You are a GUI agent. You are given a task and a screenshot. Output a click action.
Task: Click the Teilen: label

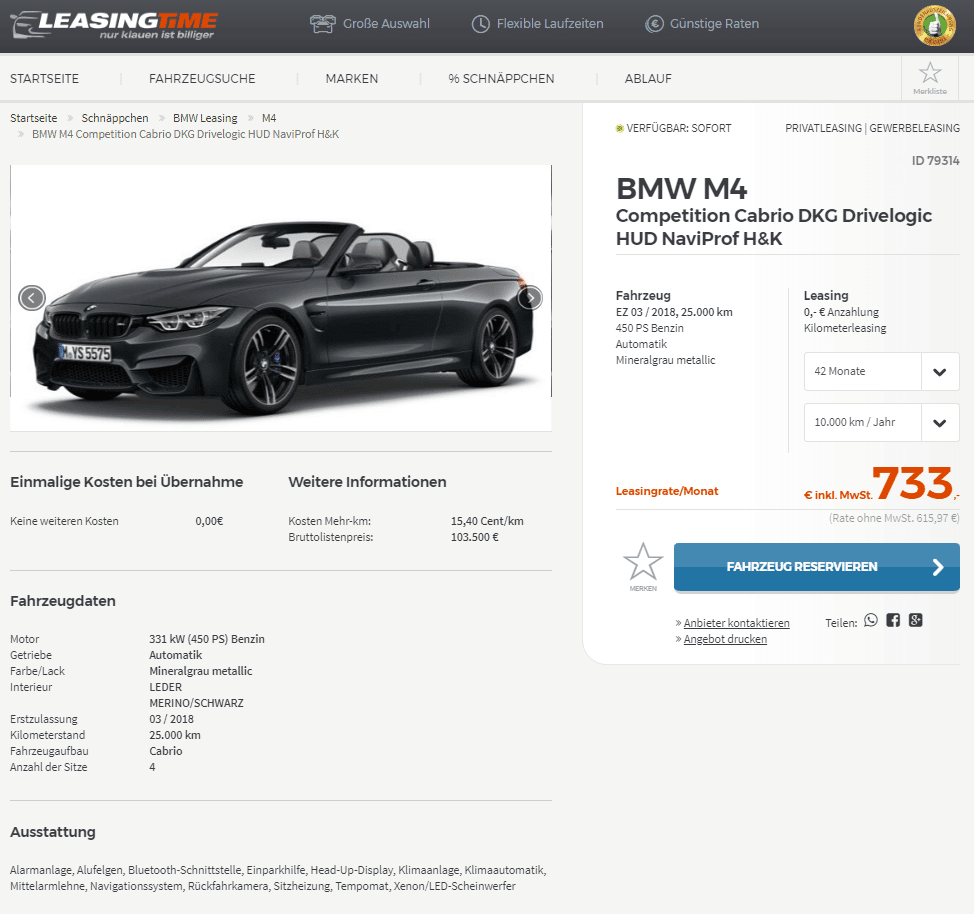coord(841,623)
